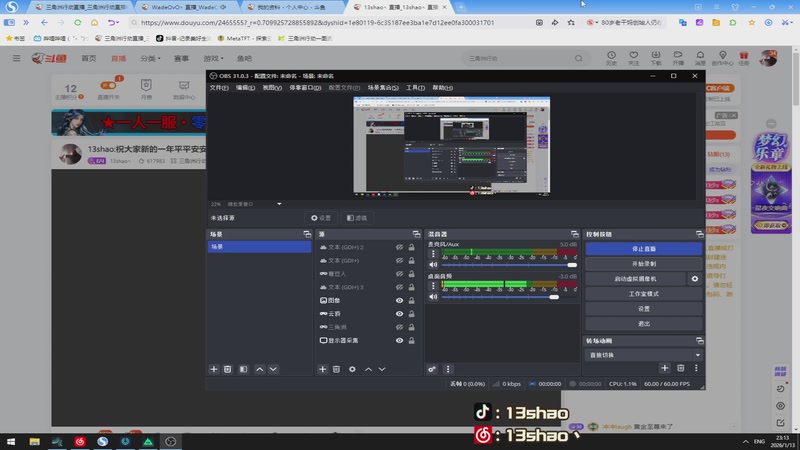800x450 pixels.
Task: Show the hidden 文本 (GDI+) 3 source
Action: click(399, 287)
